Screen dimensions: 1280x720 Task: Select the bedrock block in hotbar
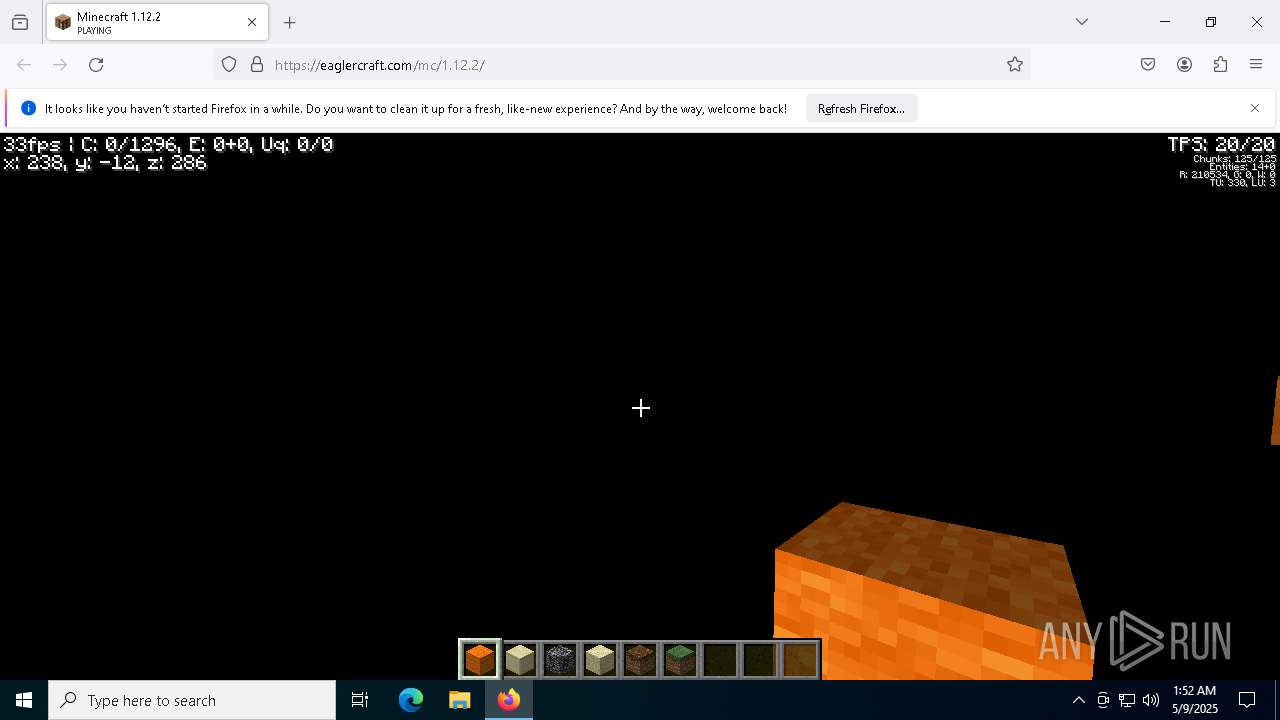tap(560, 660)
